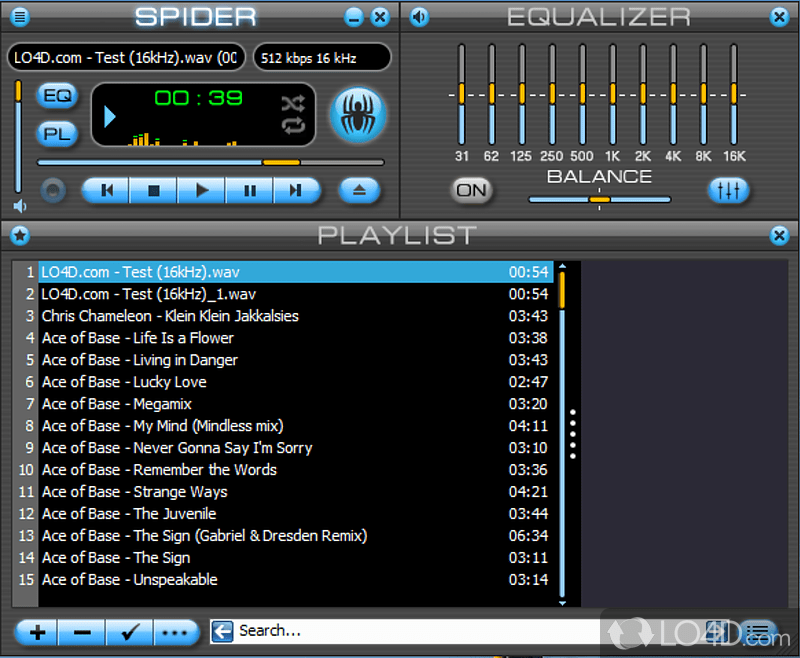The height and width of the screenshot is (658, 800).
Task: Select Ace of Base - My Mind (Mindless mix)
Action: [x=296, y=426]
